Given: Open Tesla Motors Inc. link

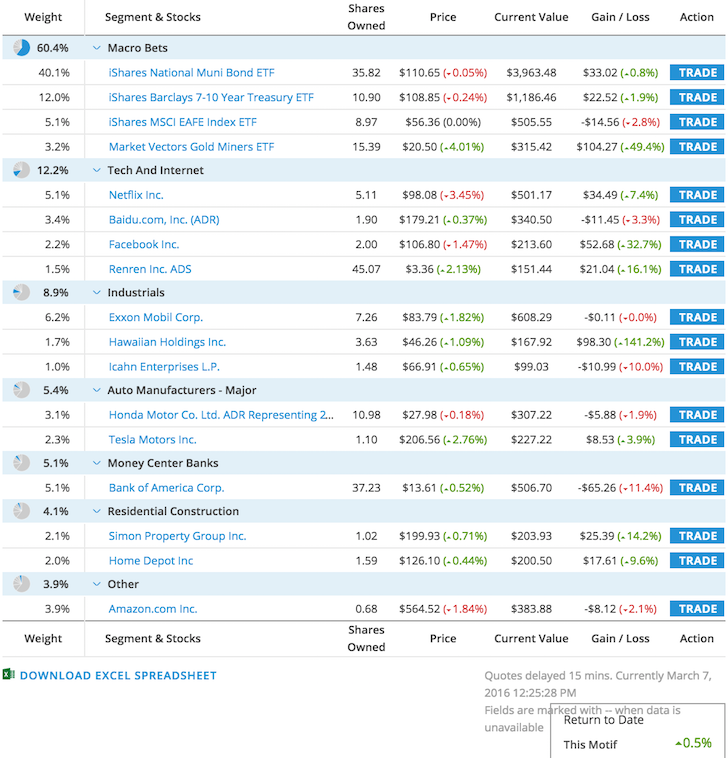Looking at the screenshot, I should click(x=153, y=439).
